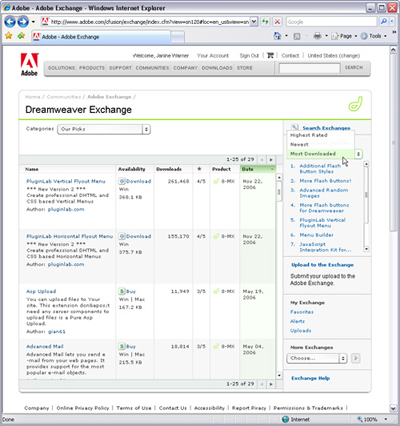
Task: Open the DOWNLOADS navigation menu
Action: point(217,68)
